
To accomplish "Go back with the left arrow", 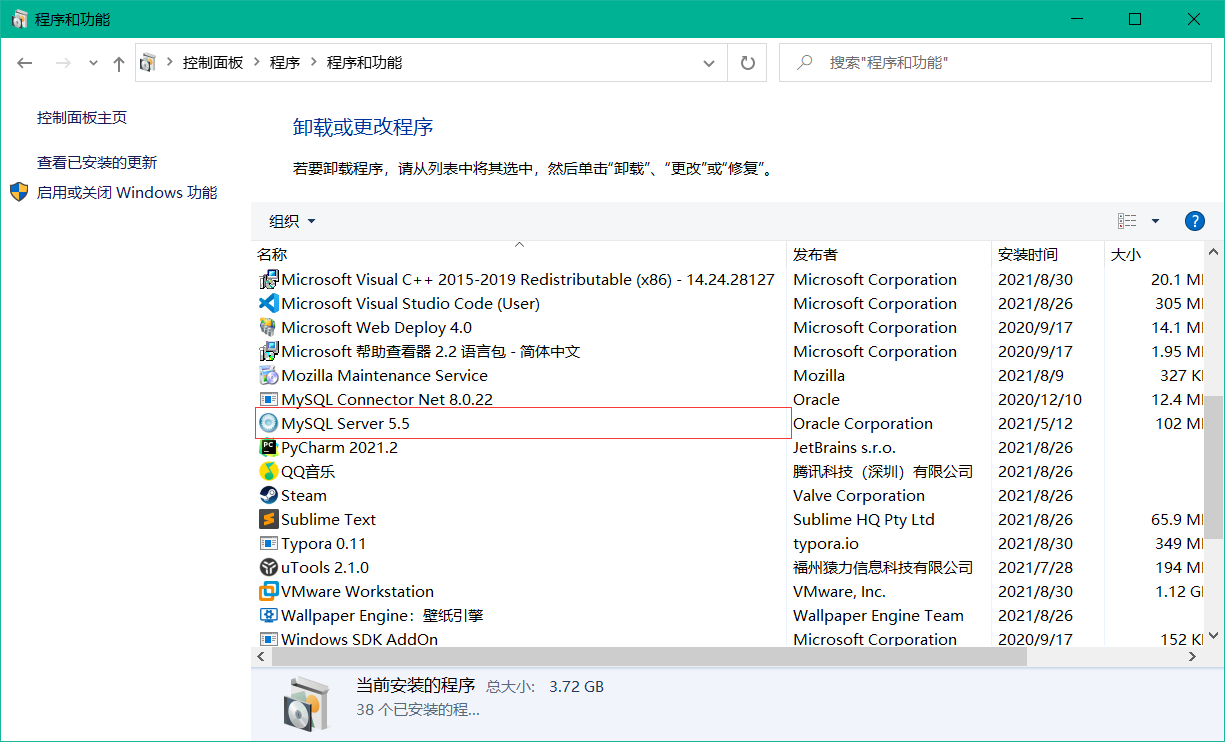I will 25,63.
